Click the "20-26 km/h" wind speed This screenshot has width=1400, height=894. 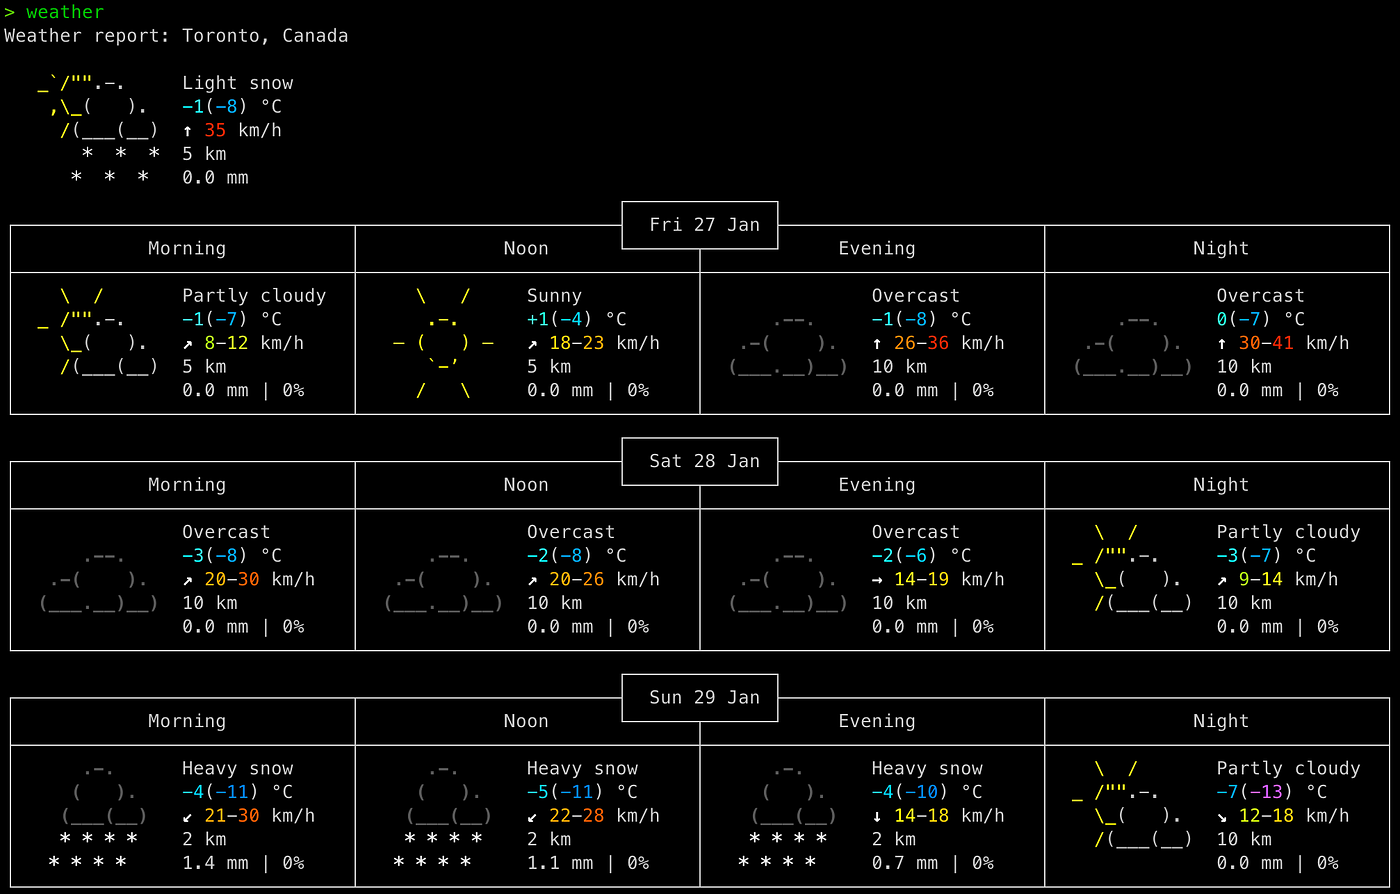(x=604, y=579)
